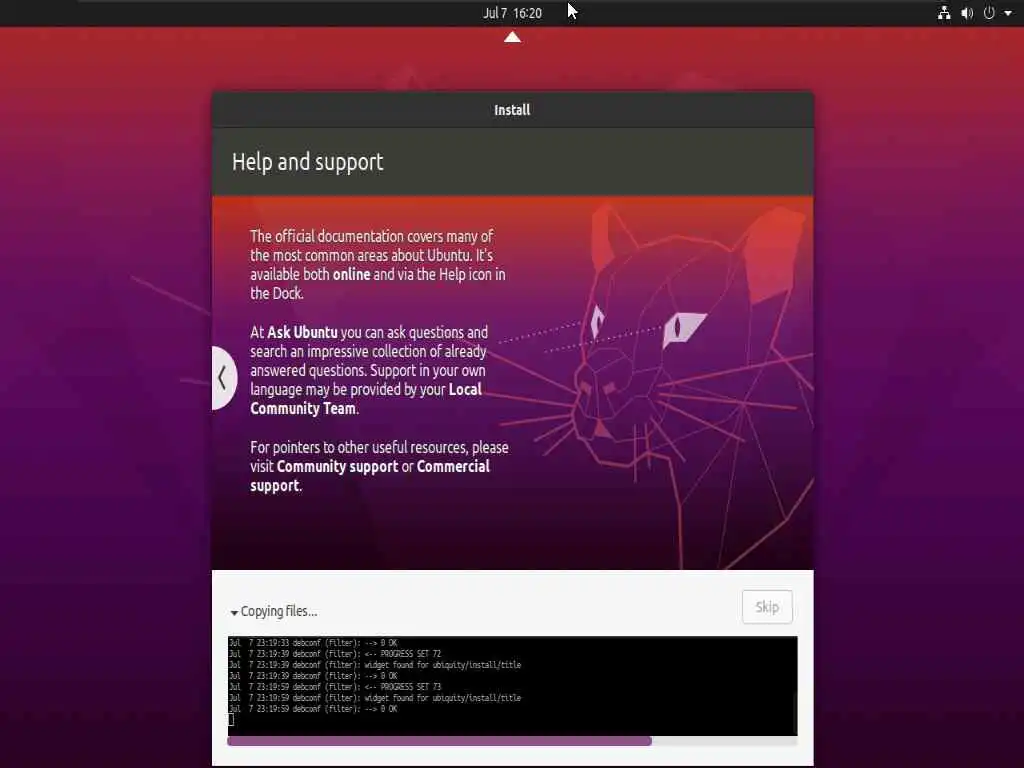Open the network status icon in top bar
1024x768 pixels.
point(944,13)
